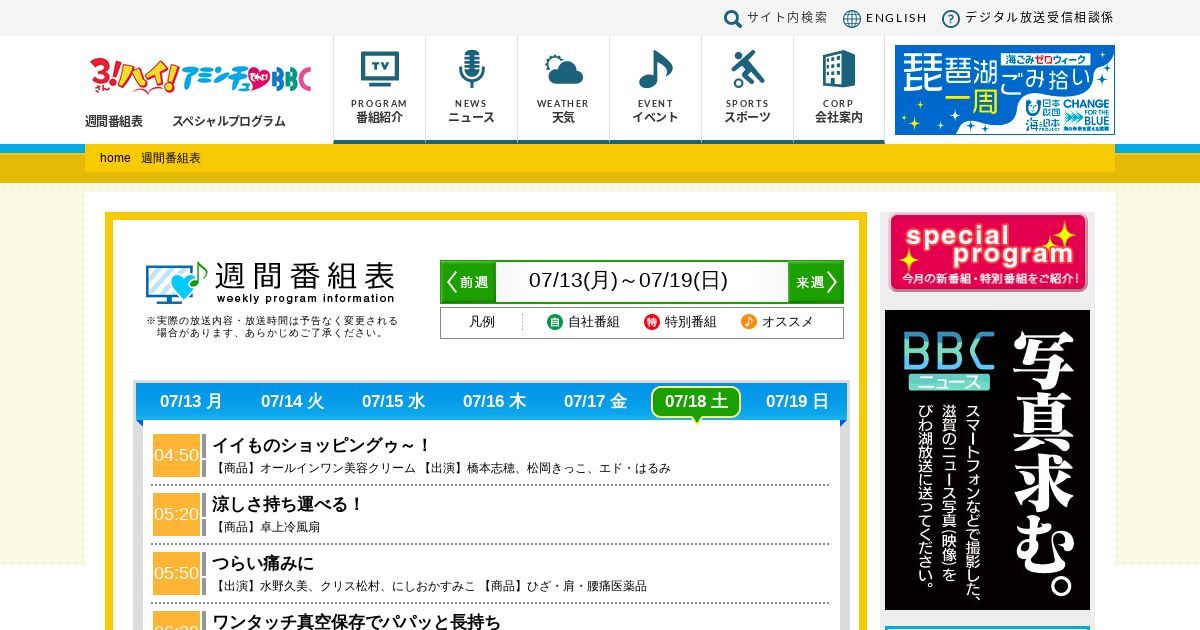This screenshot has height=630, width=1200.
Task: Select the 07/13 月 tab
Action: [191, 402]
